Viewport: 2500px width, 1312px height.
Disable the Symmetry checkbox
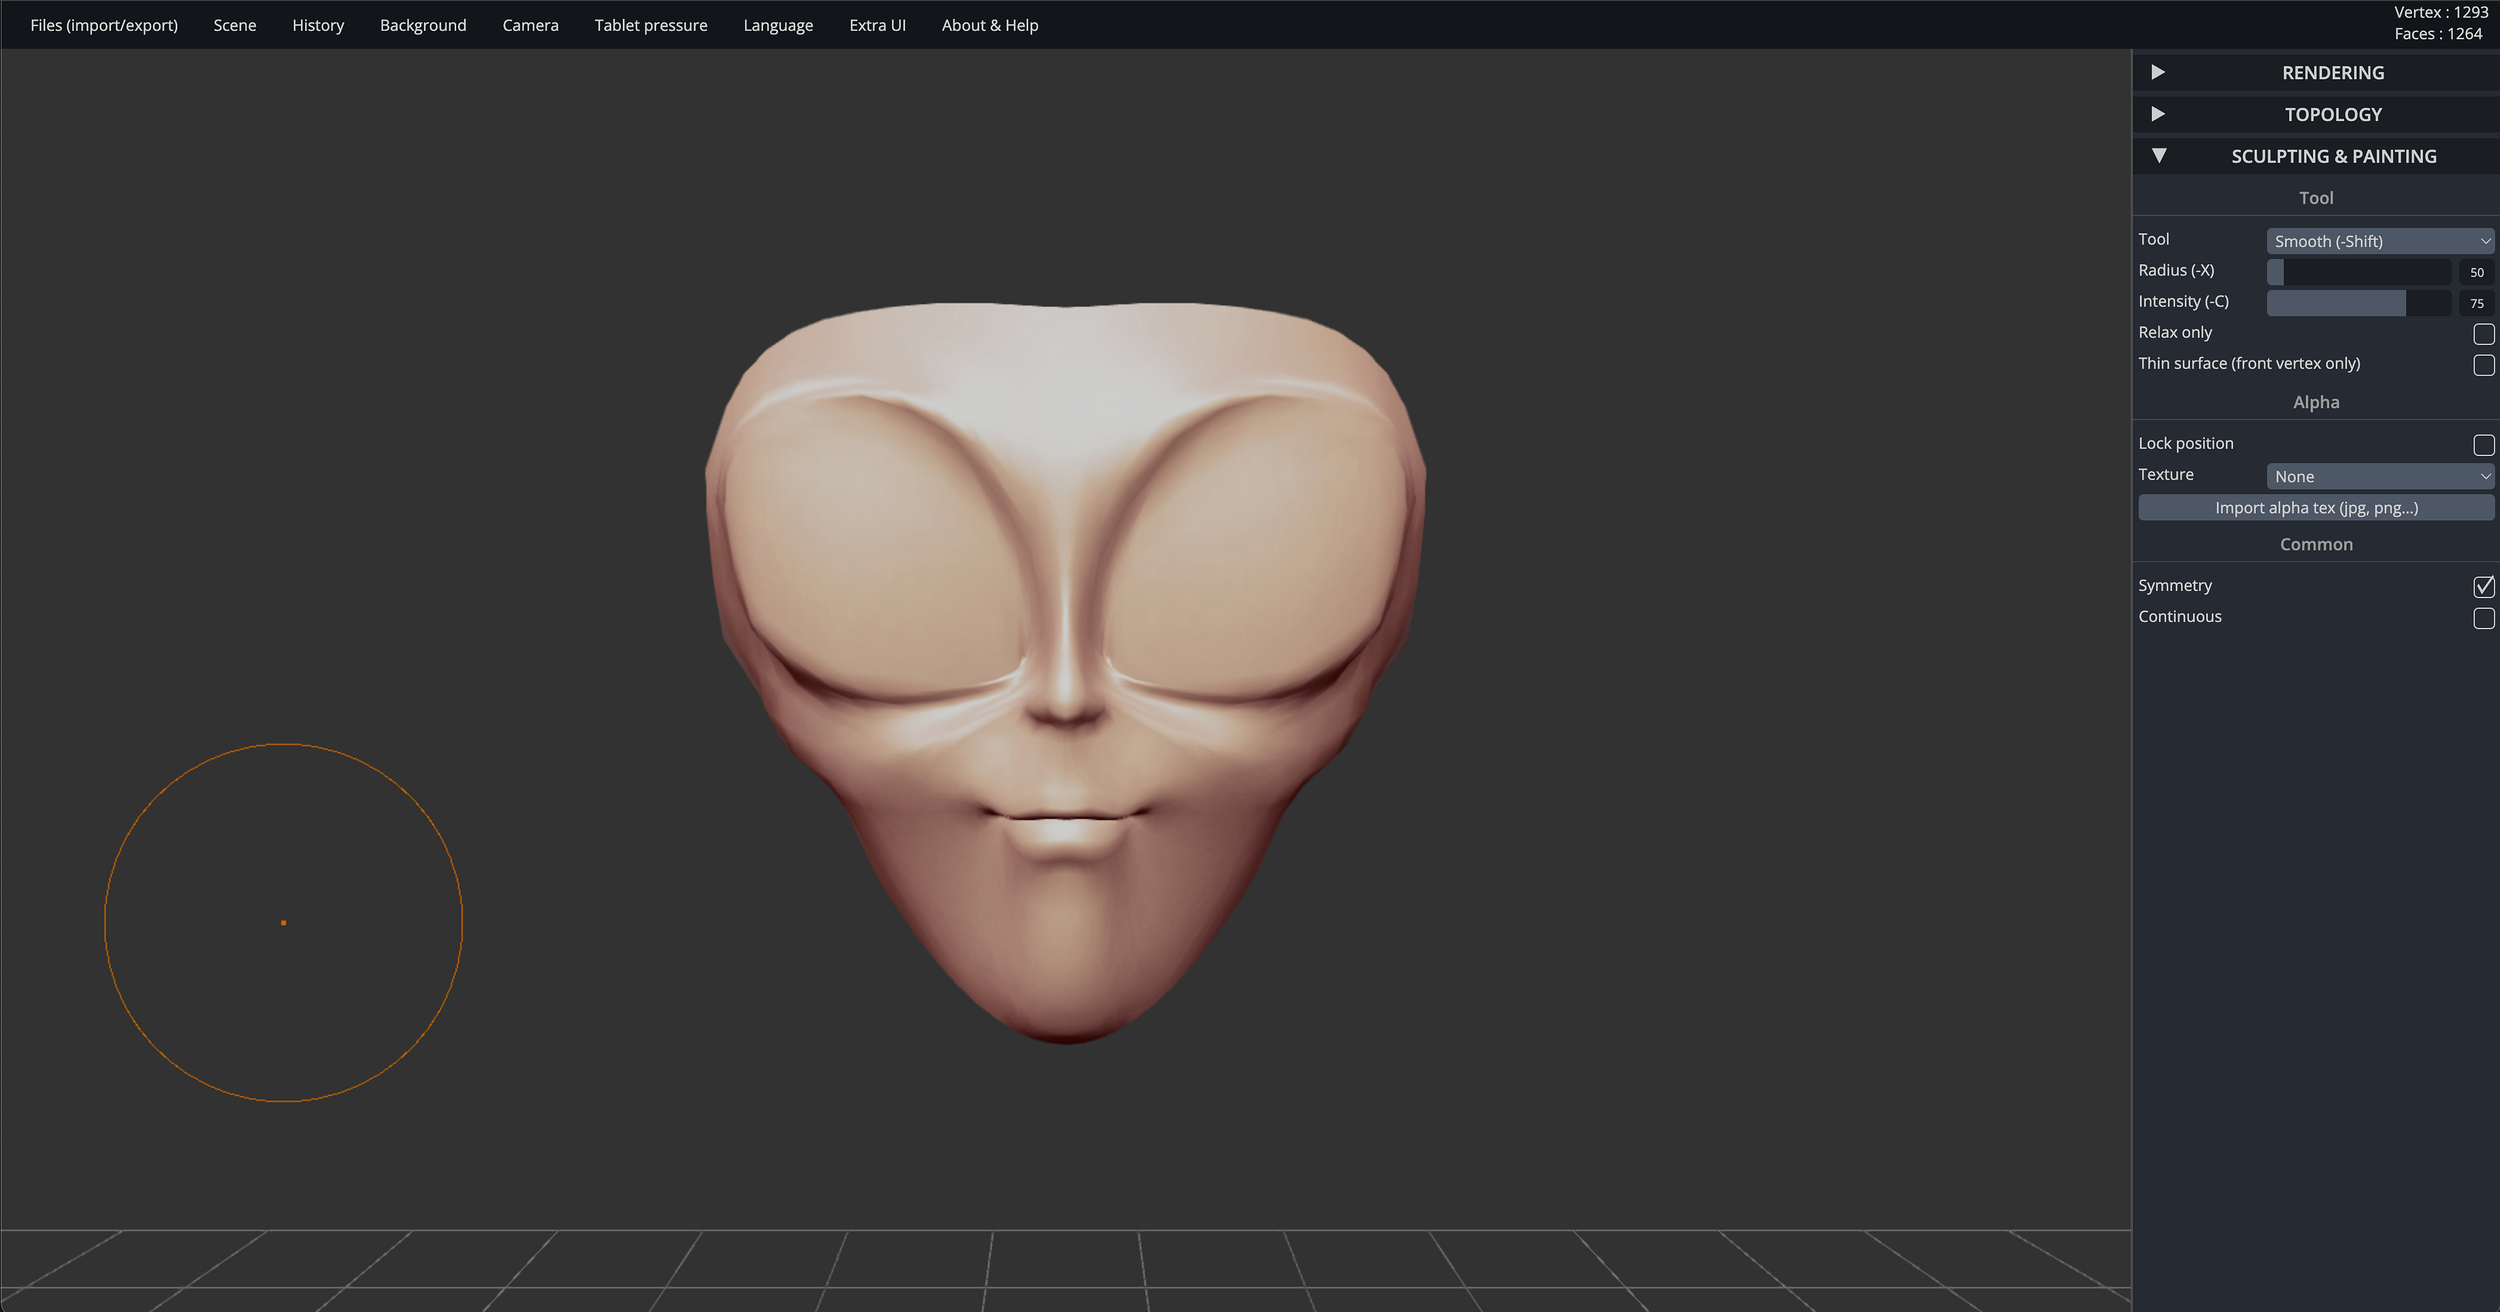coord(2483,586)
